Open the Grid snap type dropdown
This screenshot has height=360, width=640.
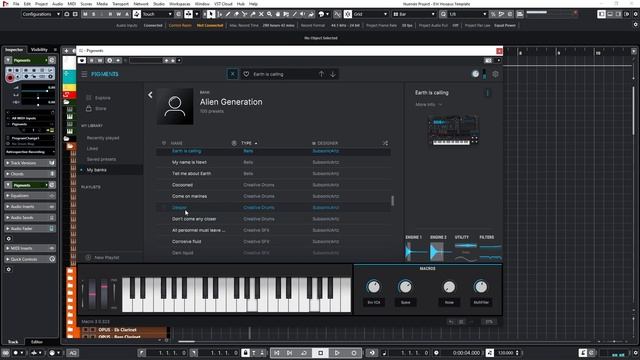click(x=371, y=14)
